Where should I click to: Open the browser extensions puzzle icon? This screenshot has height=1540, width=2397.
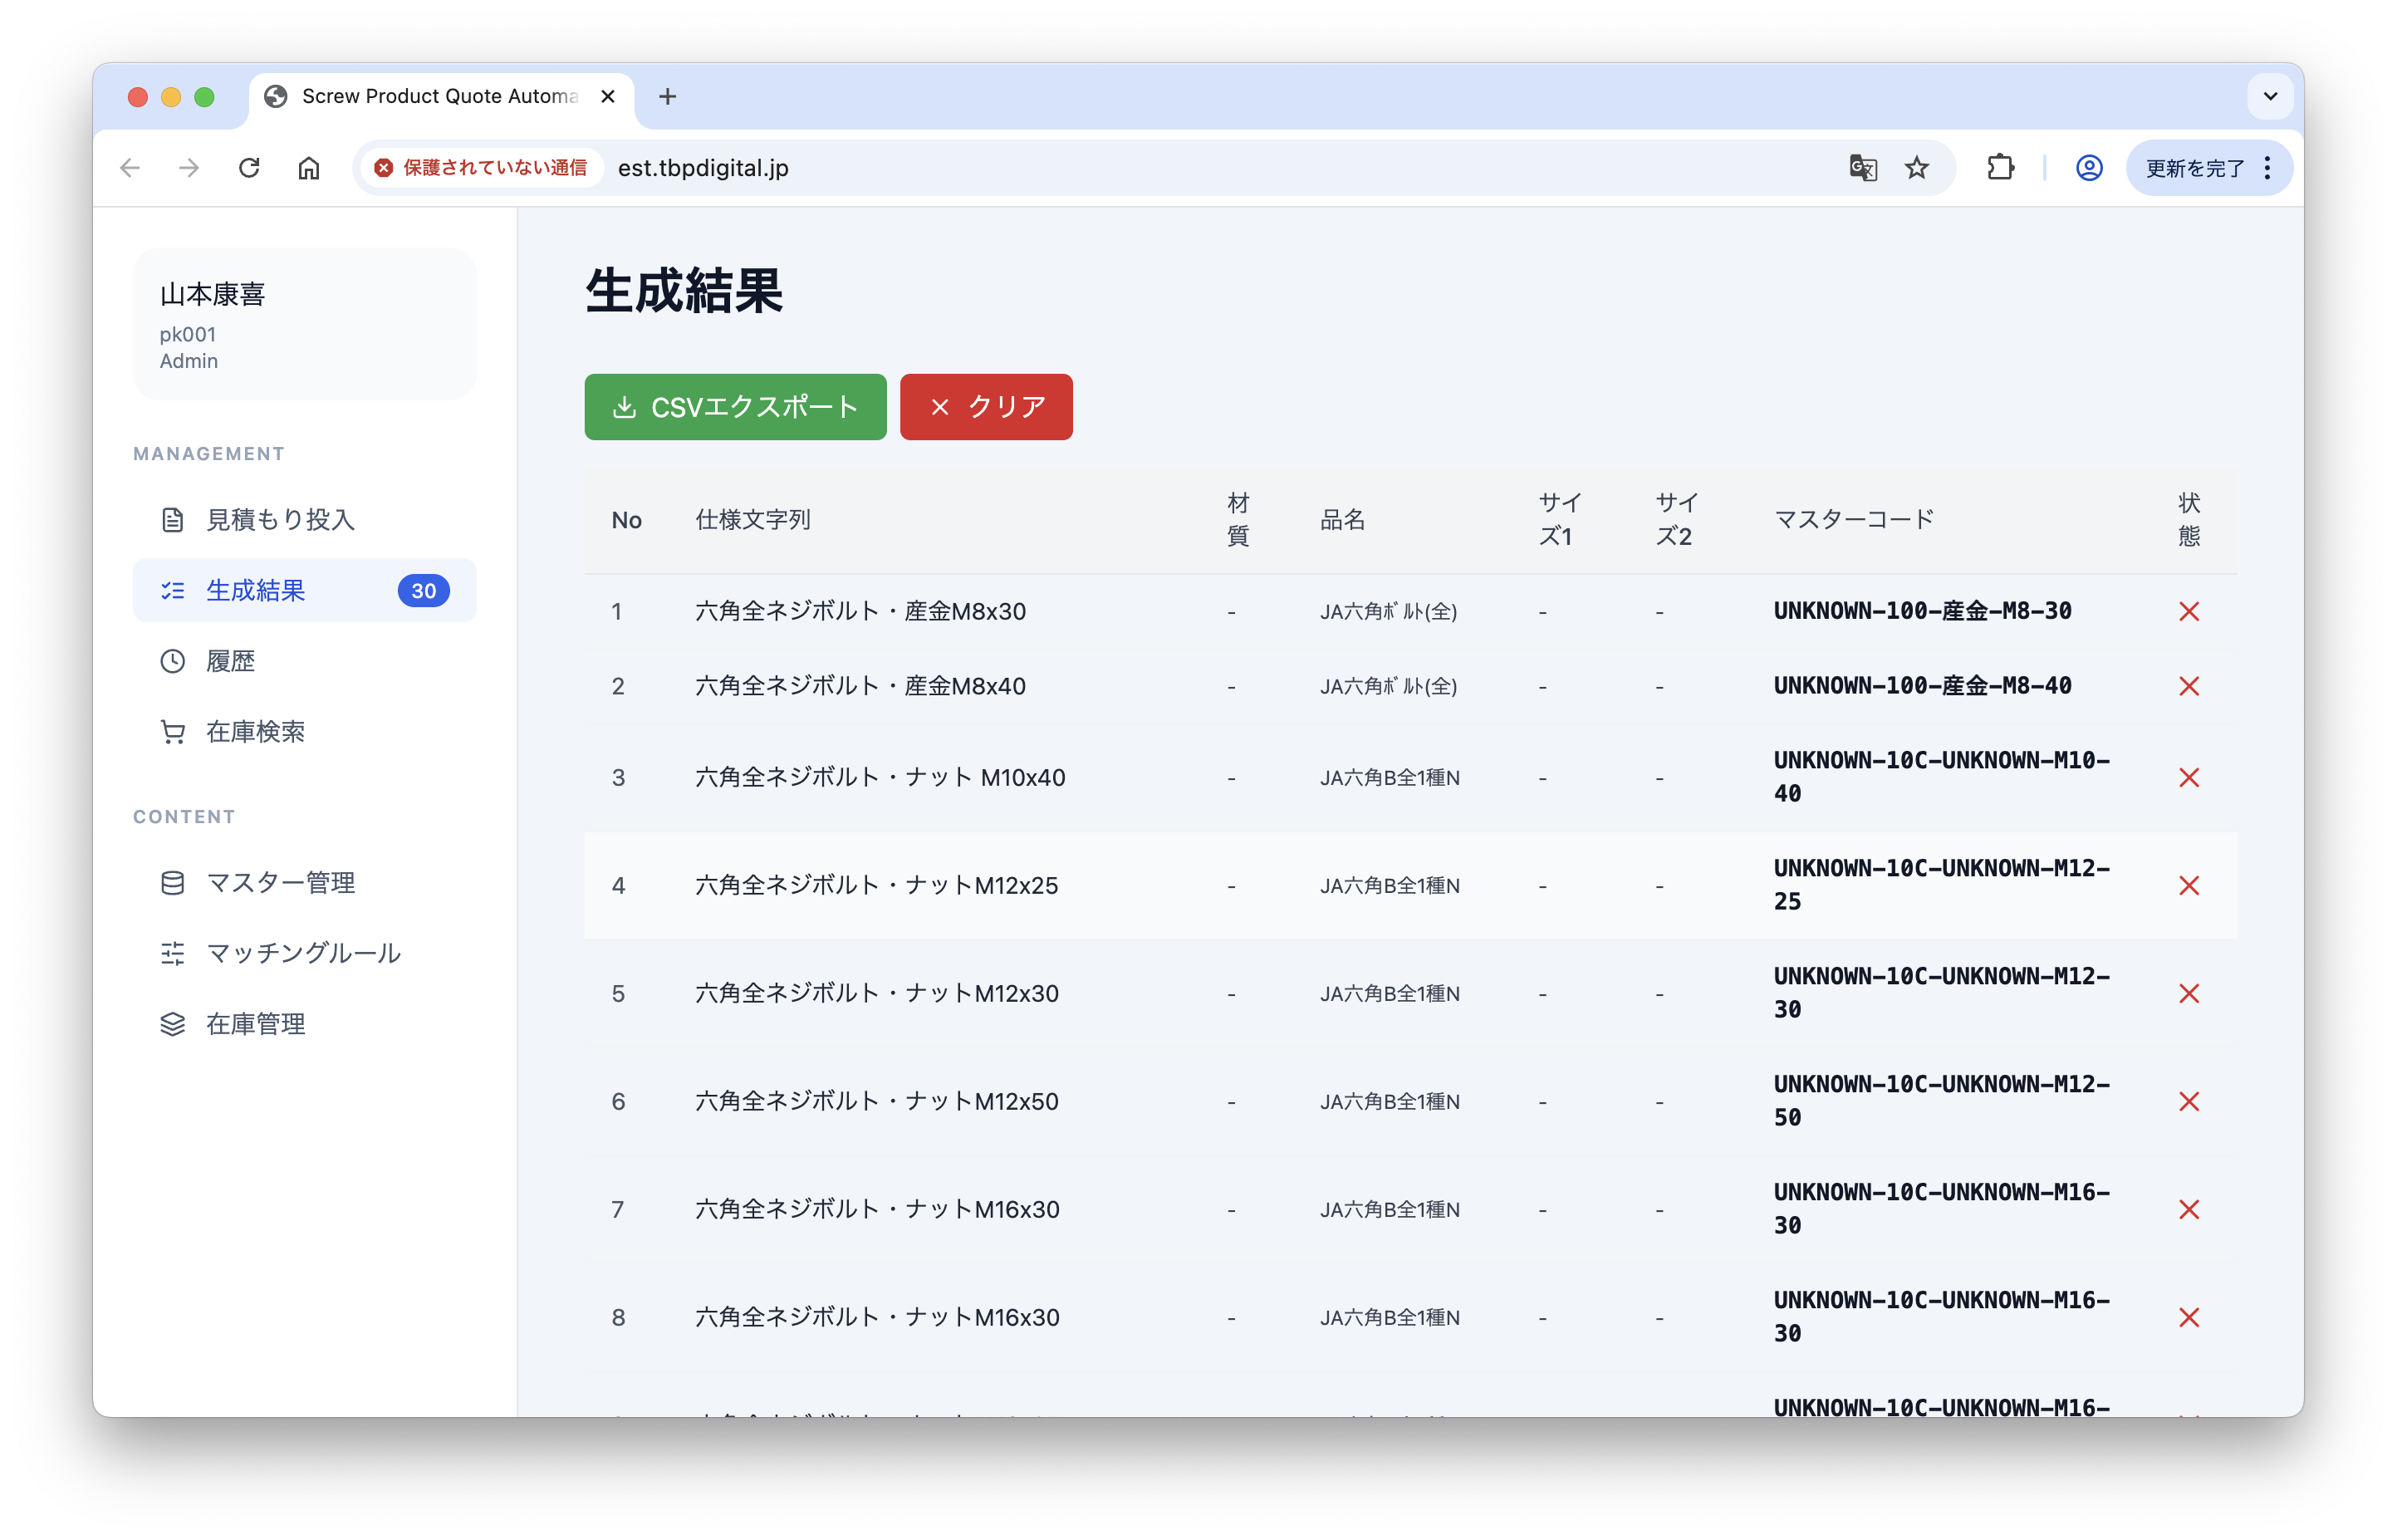point(2000,168)
